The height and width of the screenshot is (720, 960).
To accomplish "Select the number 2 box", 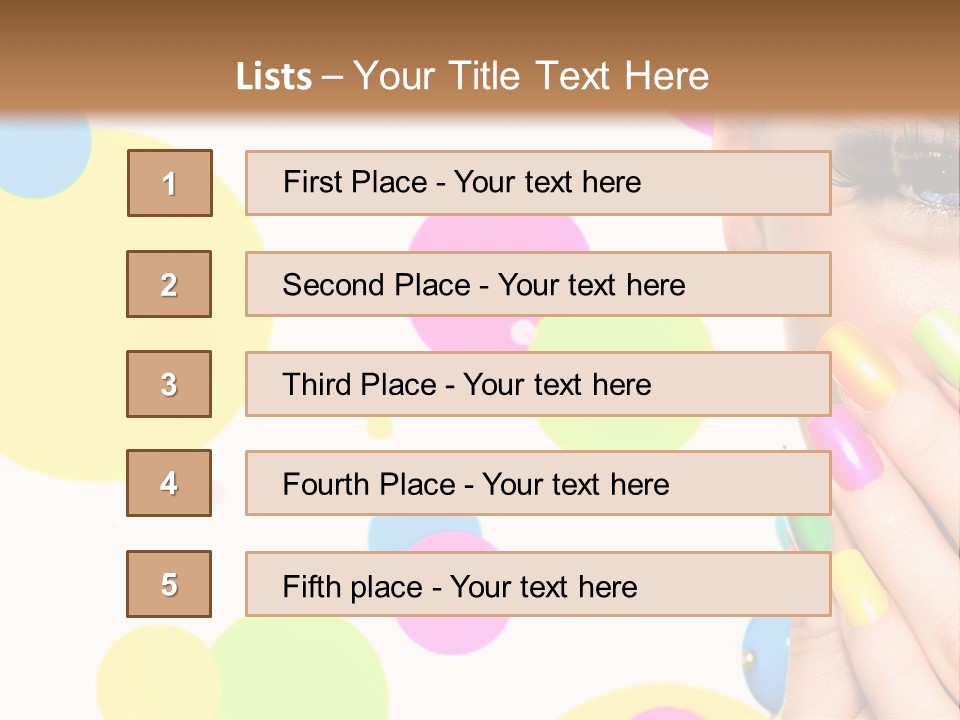I will 169,284.
